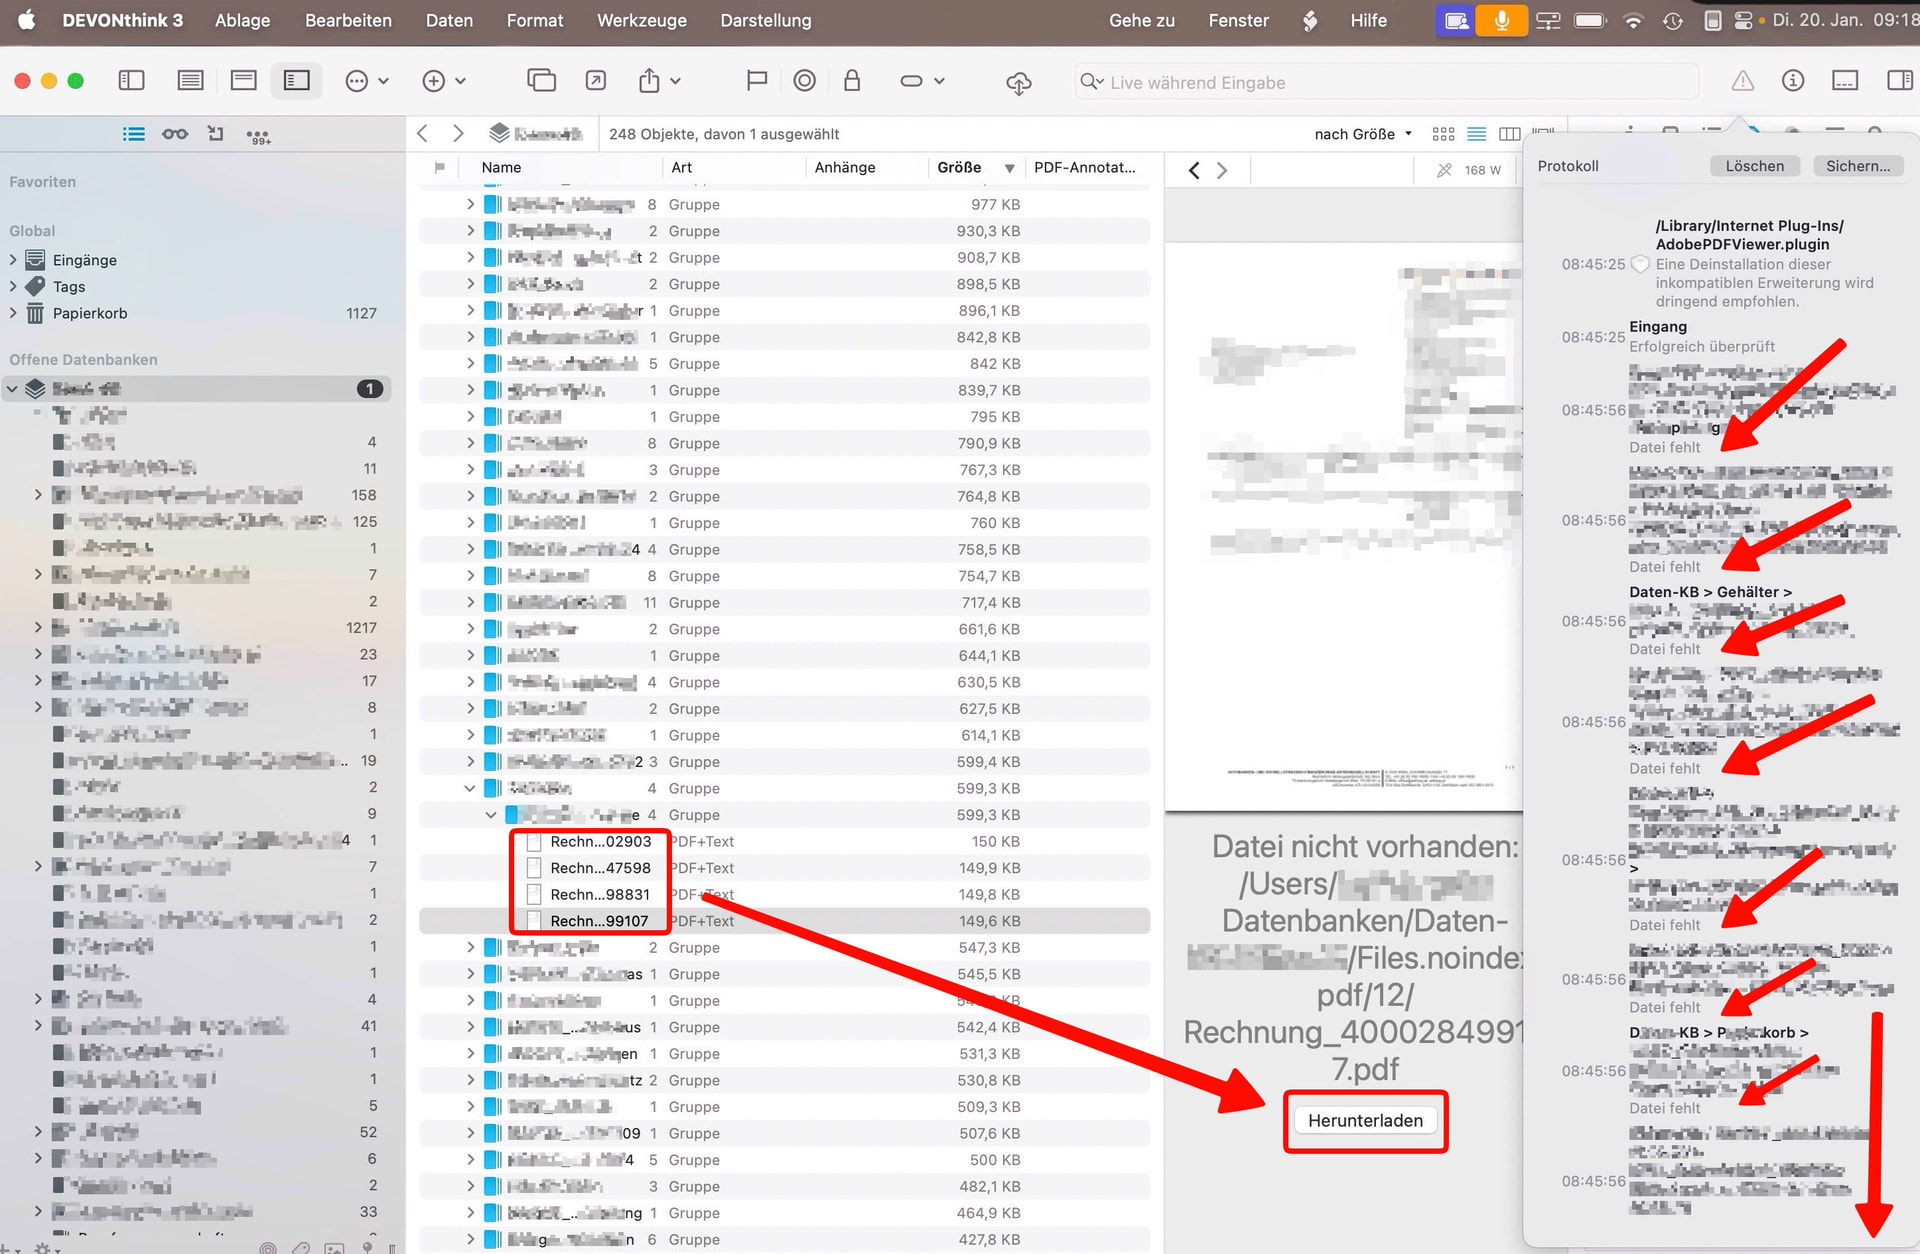
Task: Open the 'nach Größe' sort dropdown
Action: [1363, 134]
